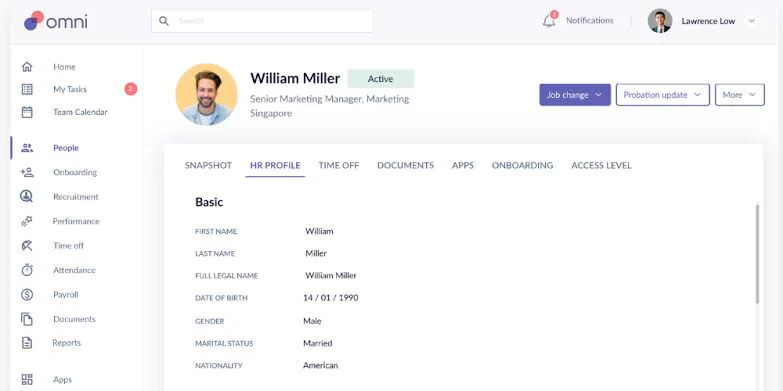Click inside the Search field

pos(262,21)
